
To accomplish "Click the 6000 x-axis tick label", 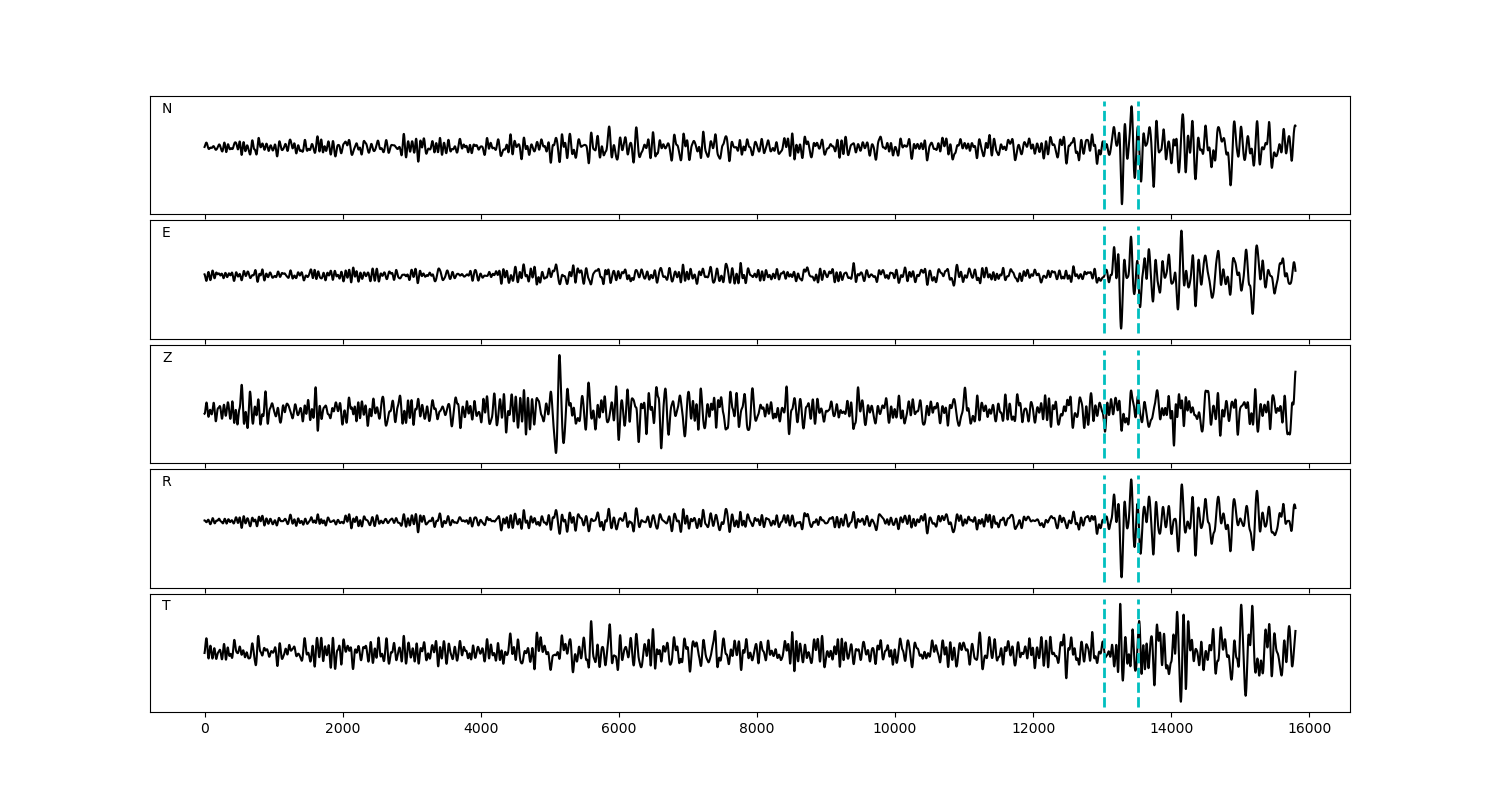I will pyautogui.click(x=619, y=730).
